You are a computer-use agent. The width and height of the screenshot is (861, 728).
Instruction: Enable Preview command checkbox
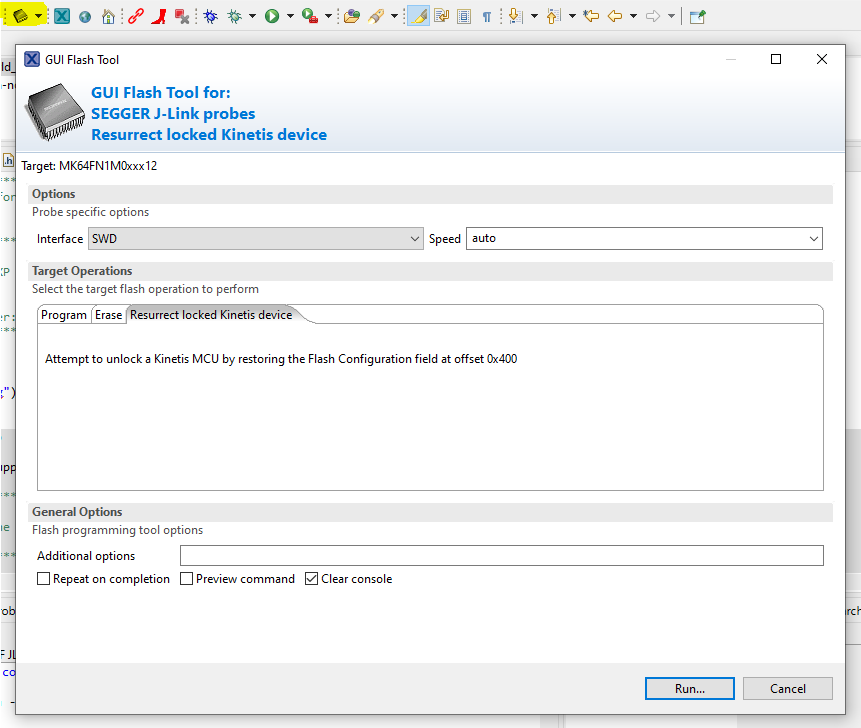(187, 579)
